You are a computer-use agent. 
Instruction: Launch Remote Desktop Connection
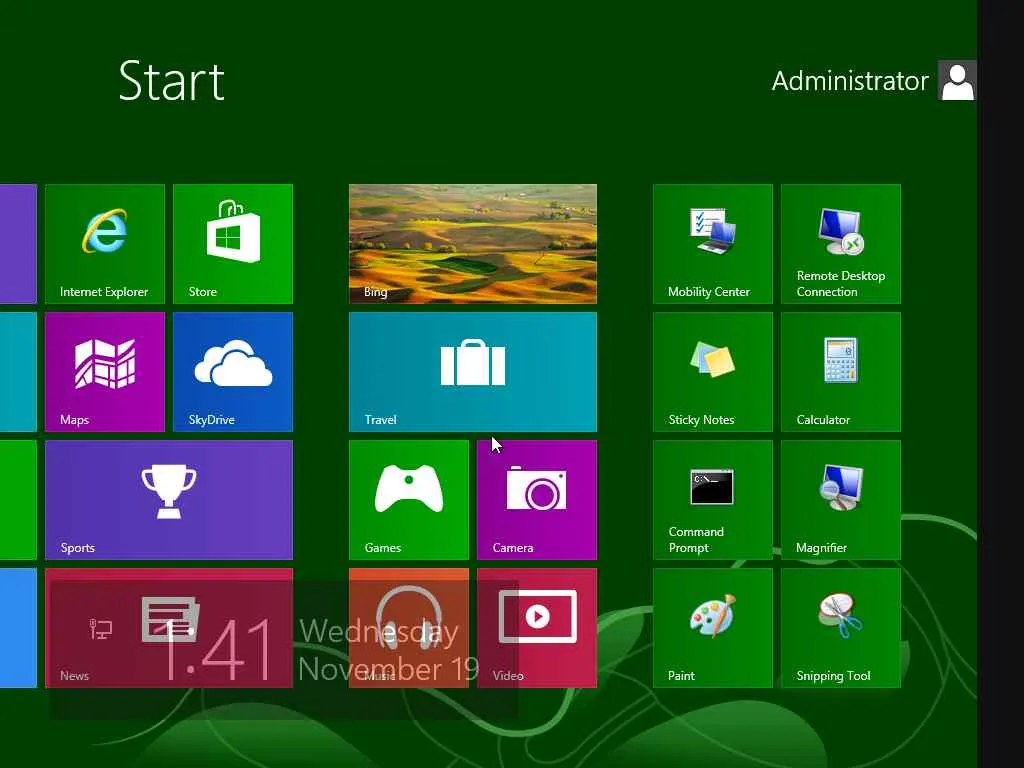pos(840,244)
